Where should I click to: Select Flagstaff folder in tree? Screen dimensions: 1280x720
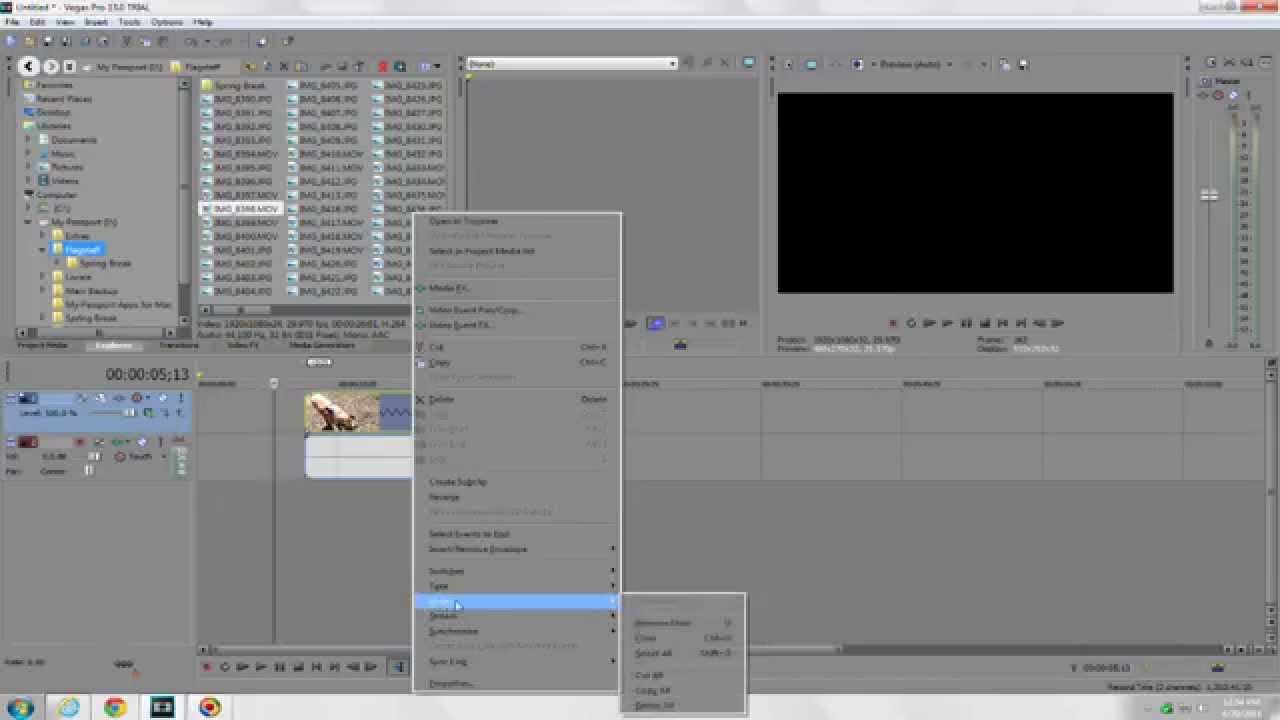tap(77, 249)
